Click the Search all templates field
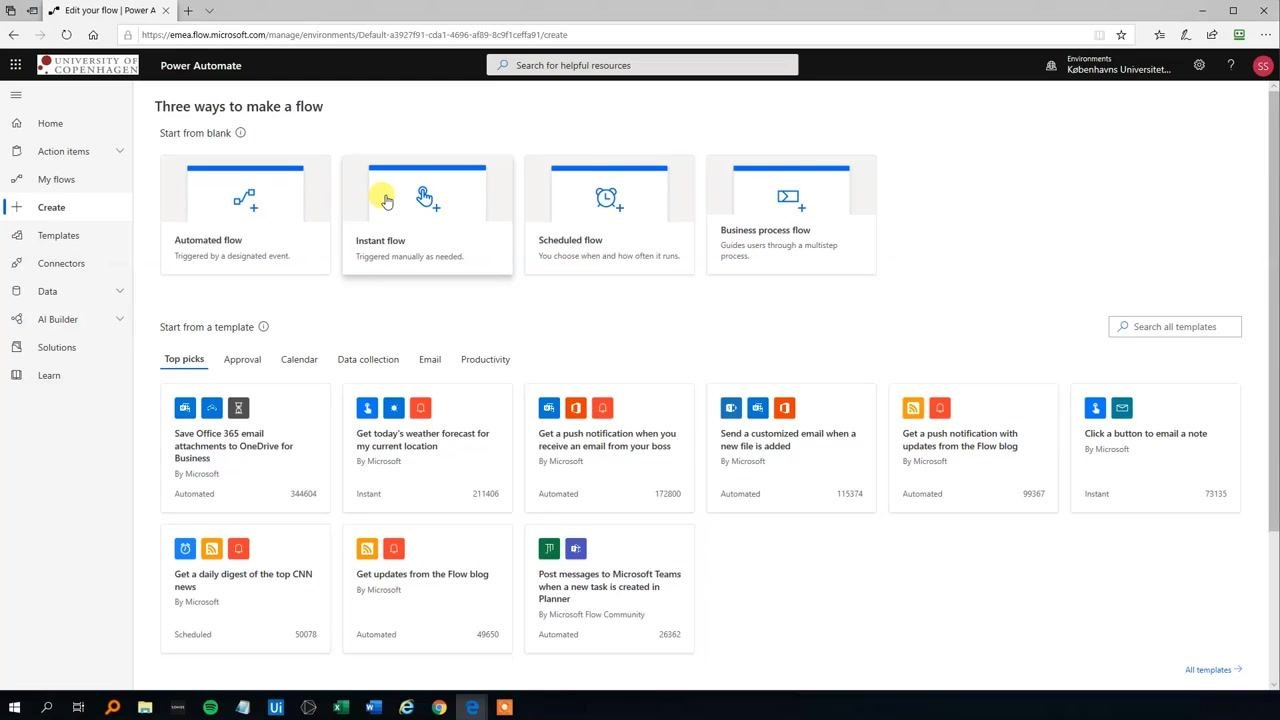Viewport: 1280px width, 720px height. [x=1175, y=326]
